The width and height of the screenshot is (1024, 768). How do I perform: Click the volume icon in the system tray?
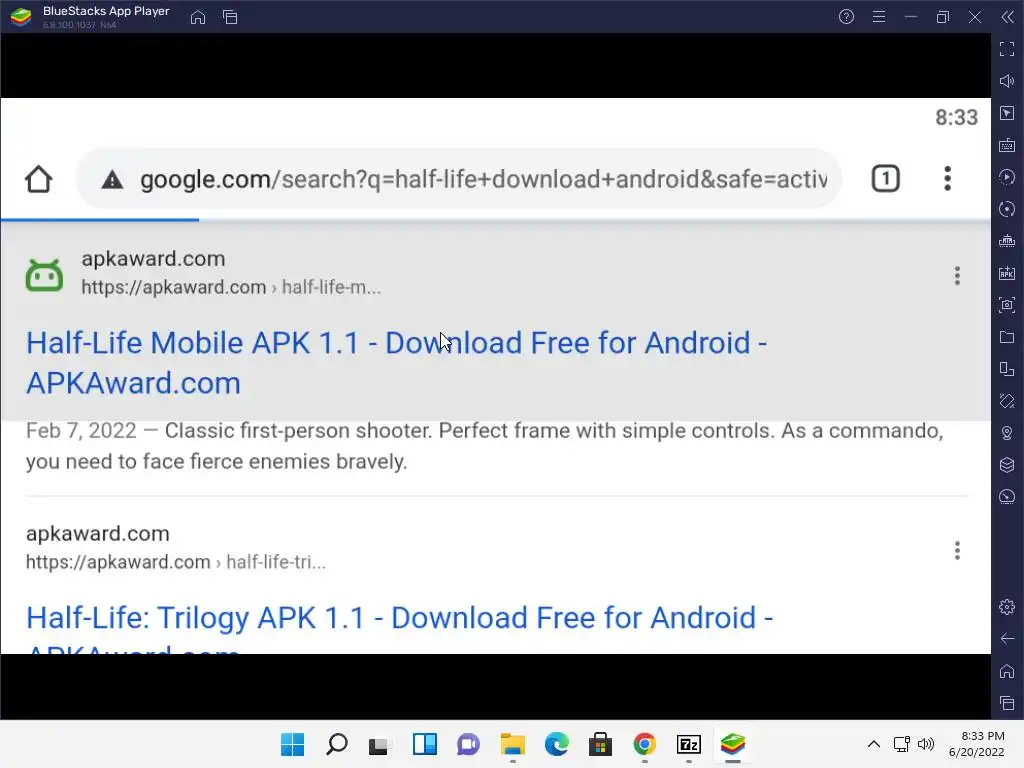[926, 744]
